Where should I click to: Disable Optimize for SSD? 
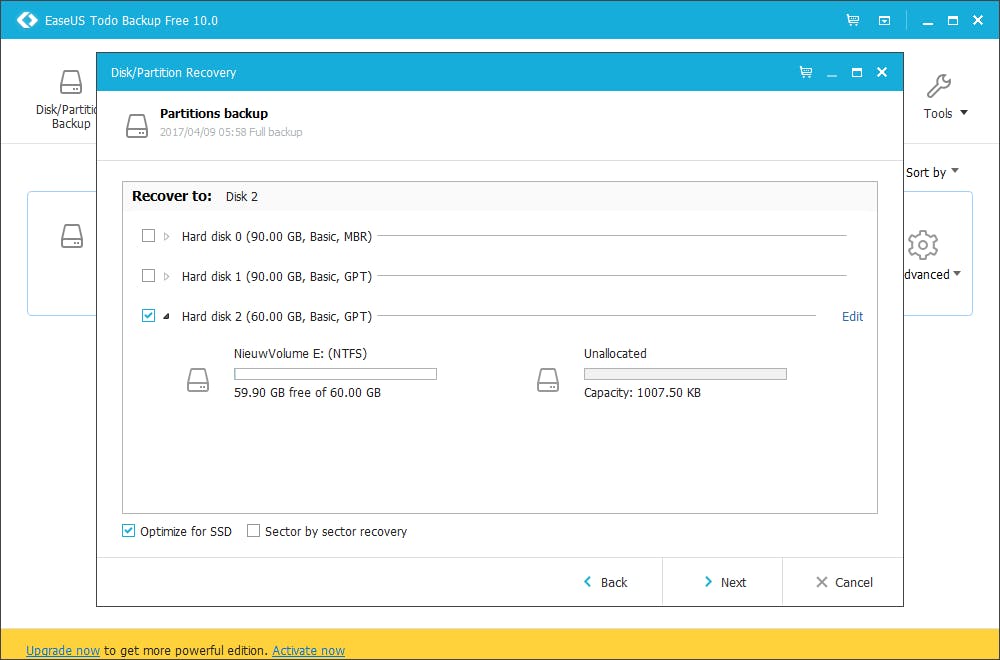coord(128,531)
